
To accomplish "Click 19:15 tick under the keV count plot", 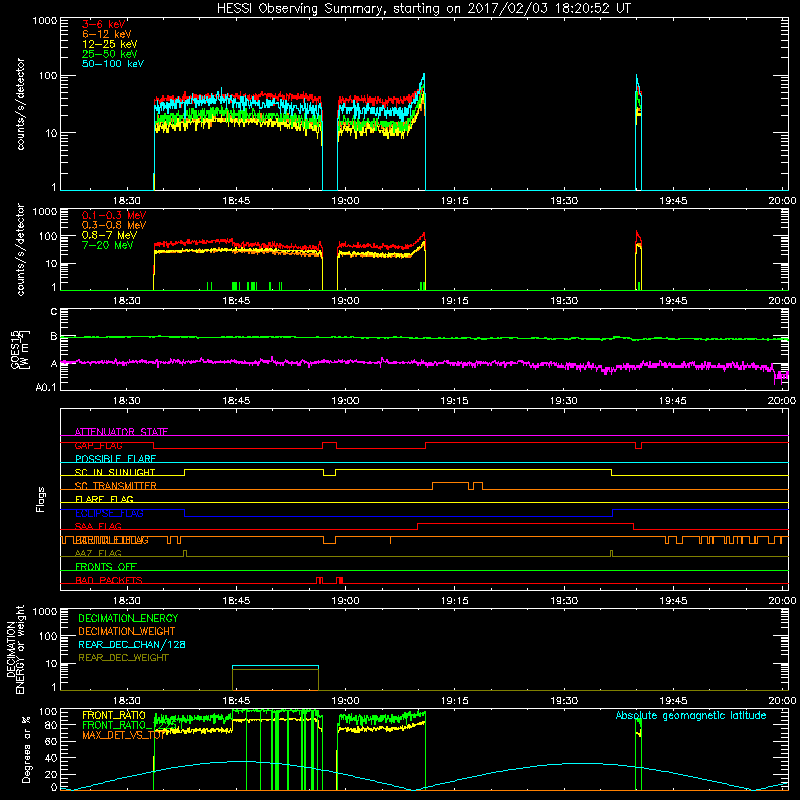I will [x=455, y=201].
